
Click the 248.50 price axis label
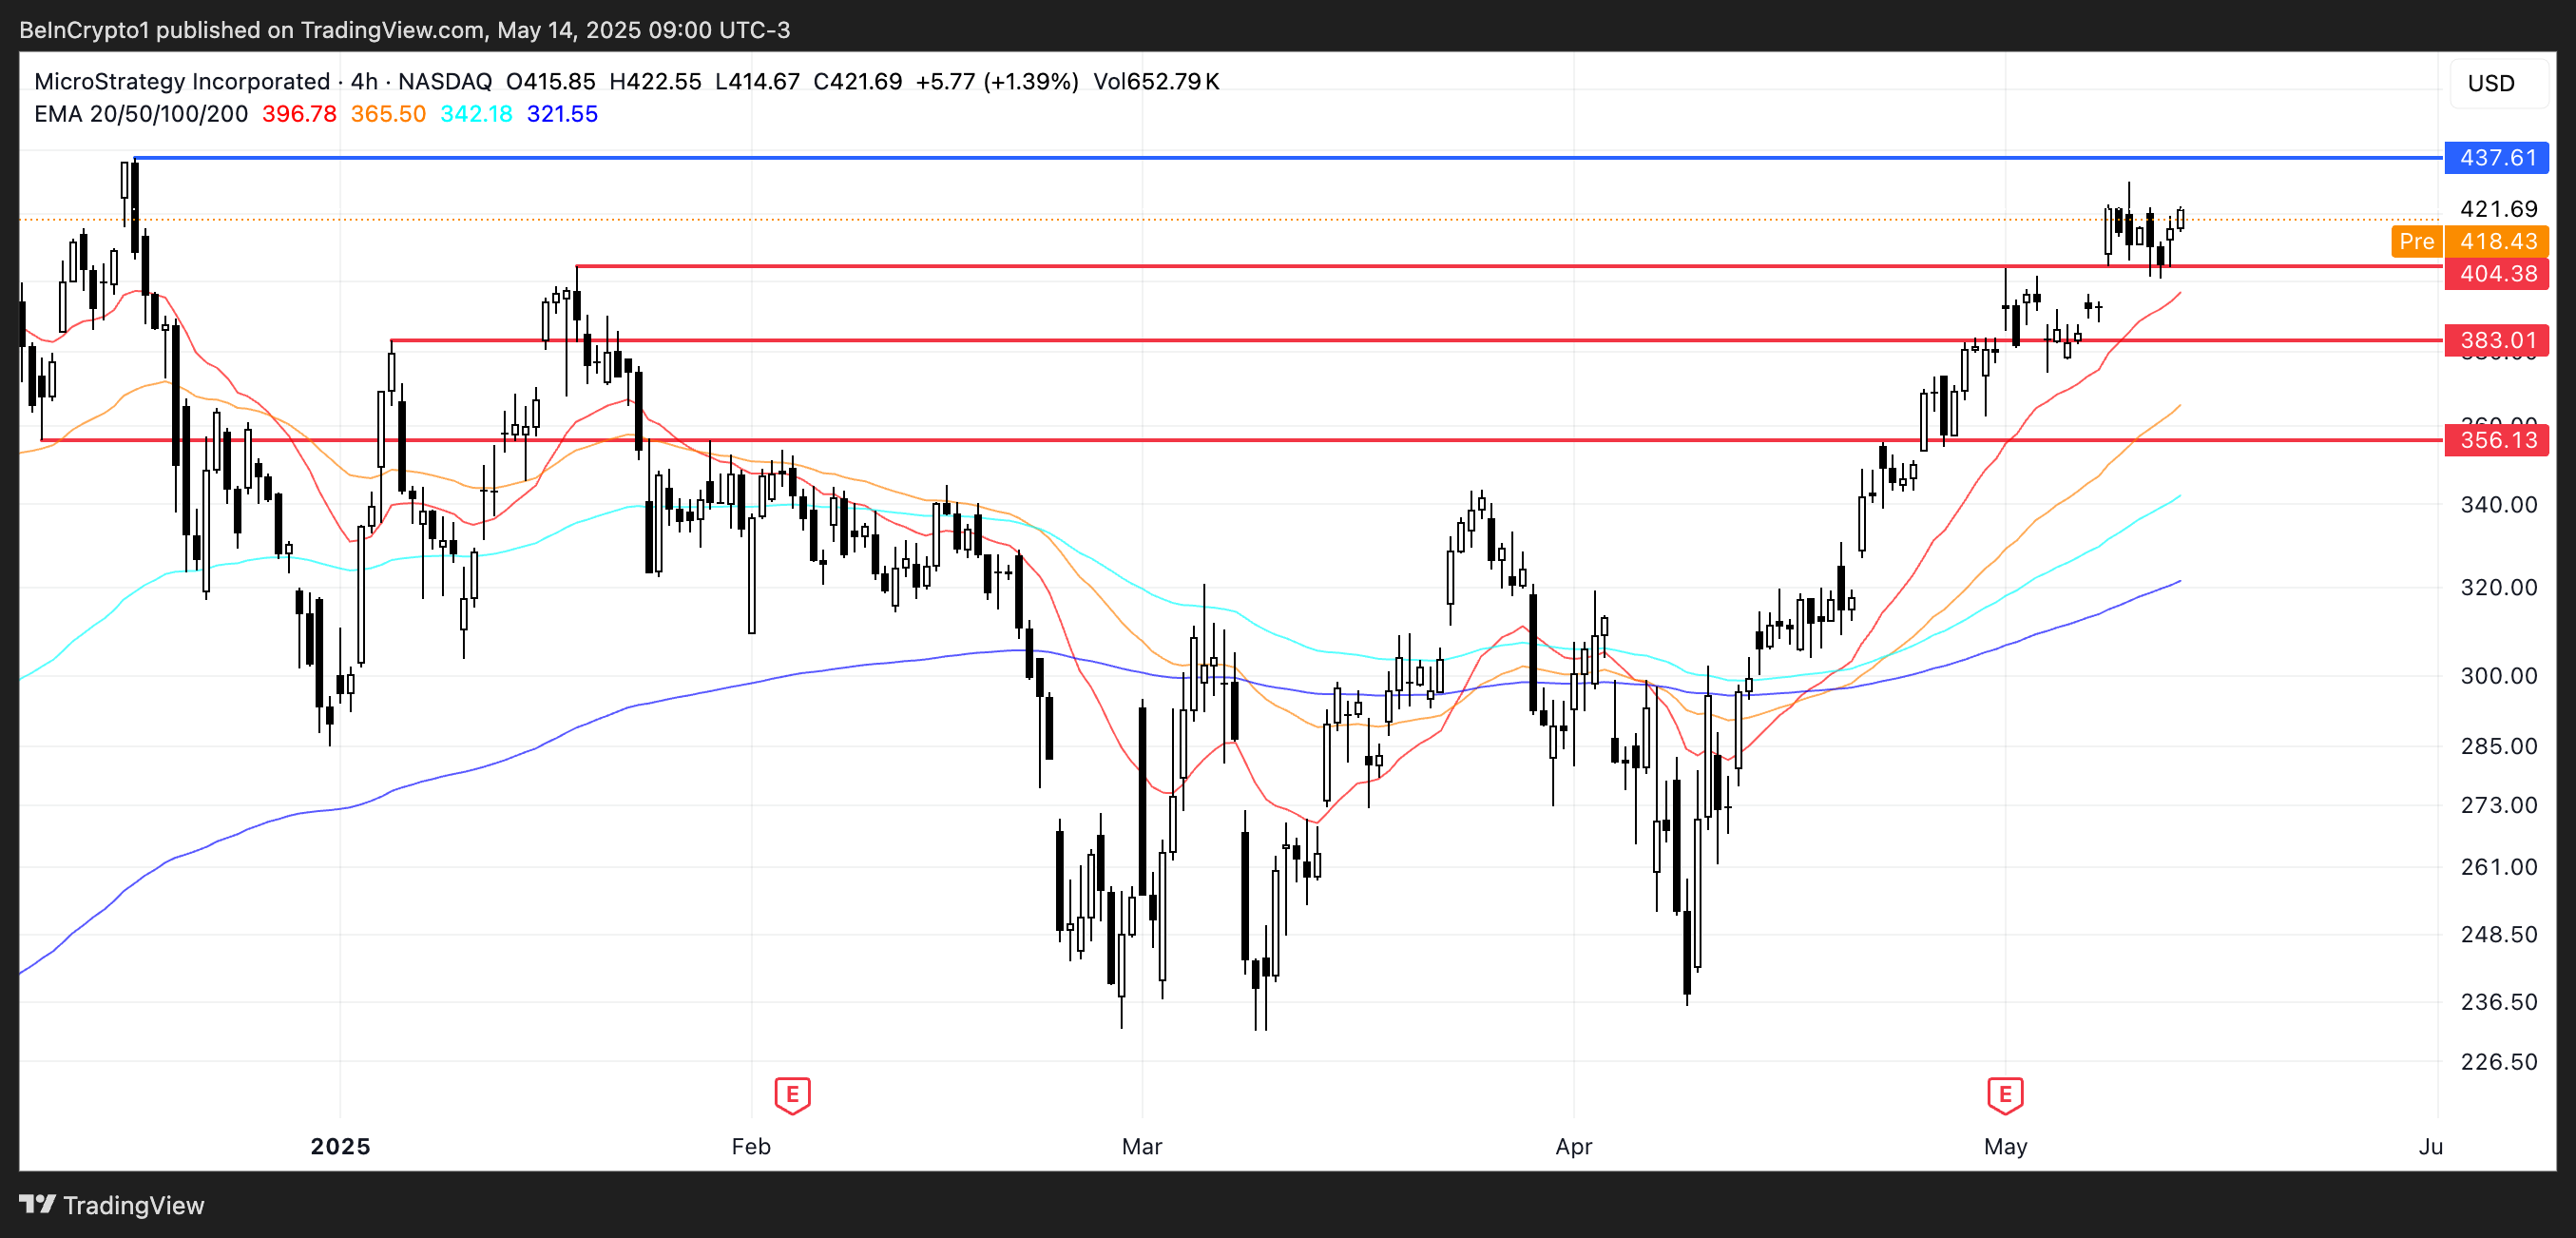point(2498,934)
